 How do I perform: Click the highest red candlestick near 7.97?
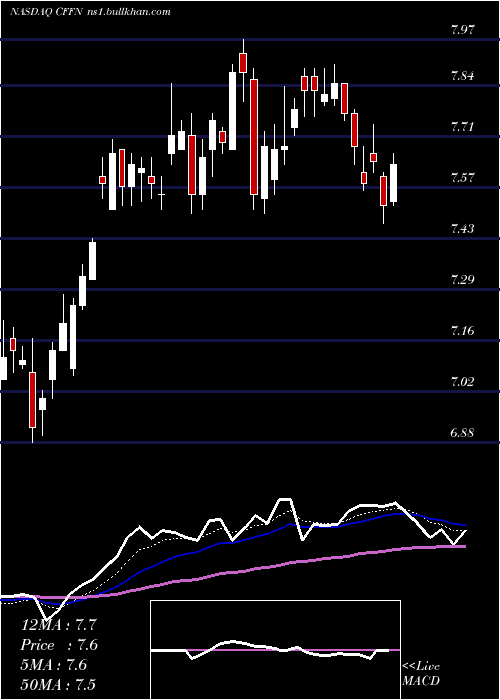[x=243, y=62]
